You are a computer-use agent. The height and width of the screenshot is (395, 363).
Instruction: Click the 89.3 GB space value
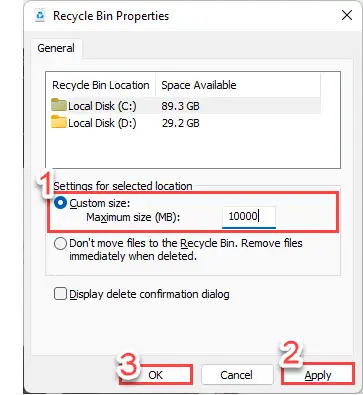click(x=180, y=106)
